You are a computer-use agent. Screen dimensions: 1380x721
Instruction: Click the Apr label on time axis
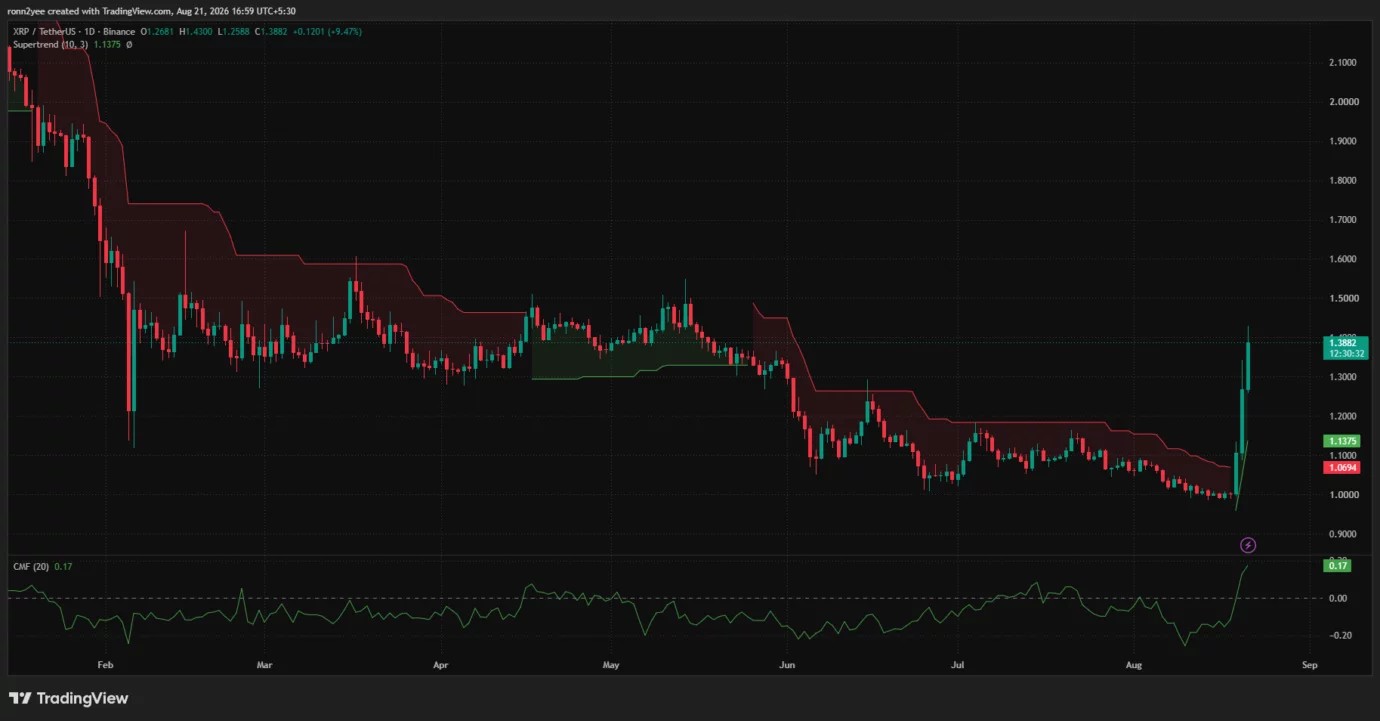tap(441, 664)
